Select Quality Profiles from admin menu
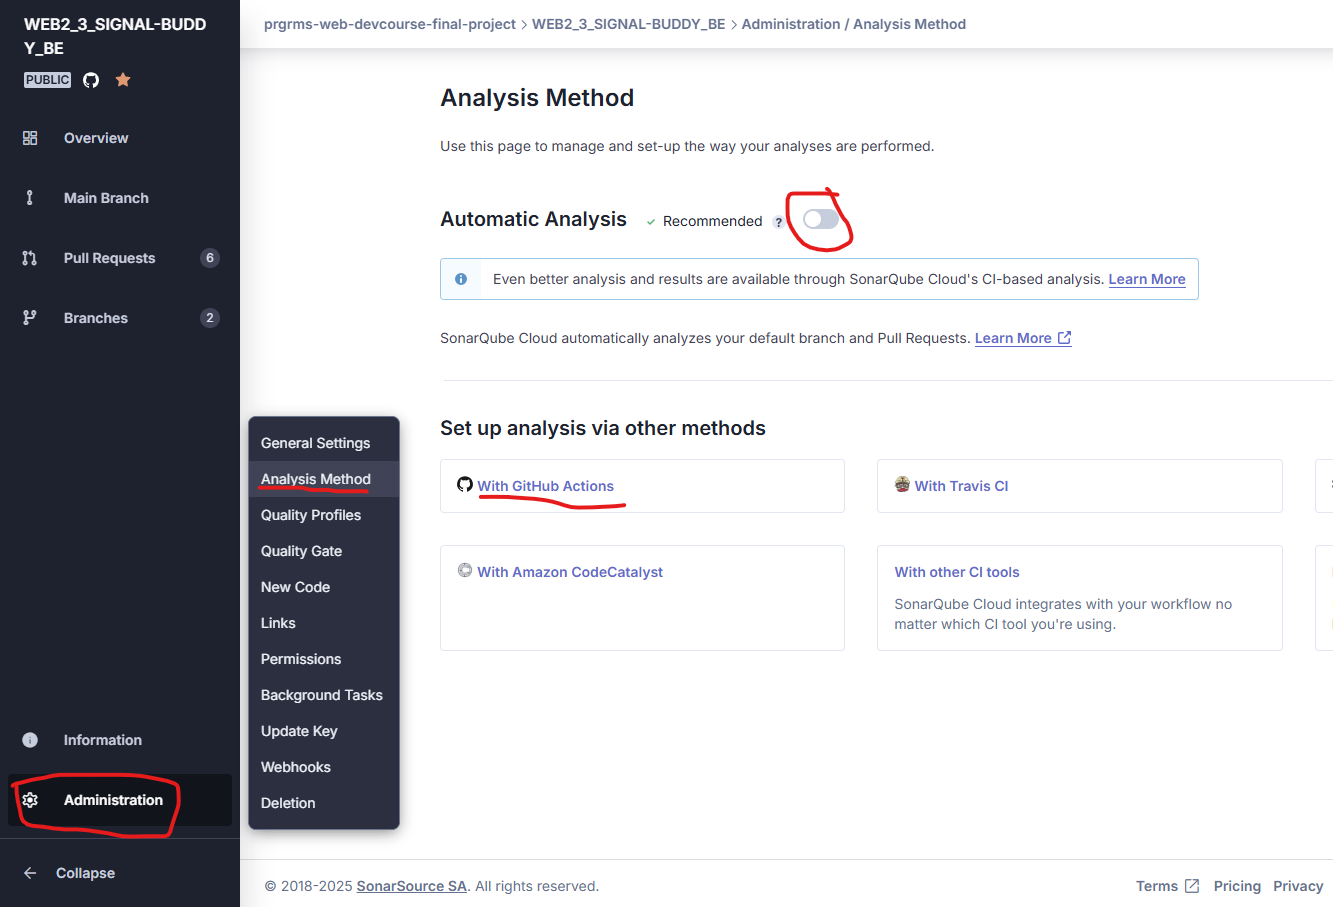This screenshot has height=907, width=1333. click(324, 515)
